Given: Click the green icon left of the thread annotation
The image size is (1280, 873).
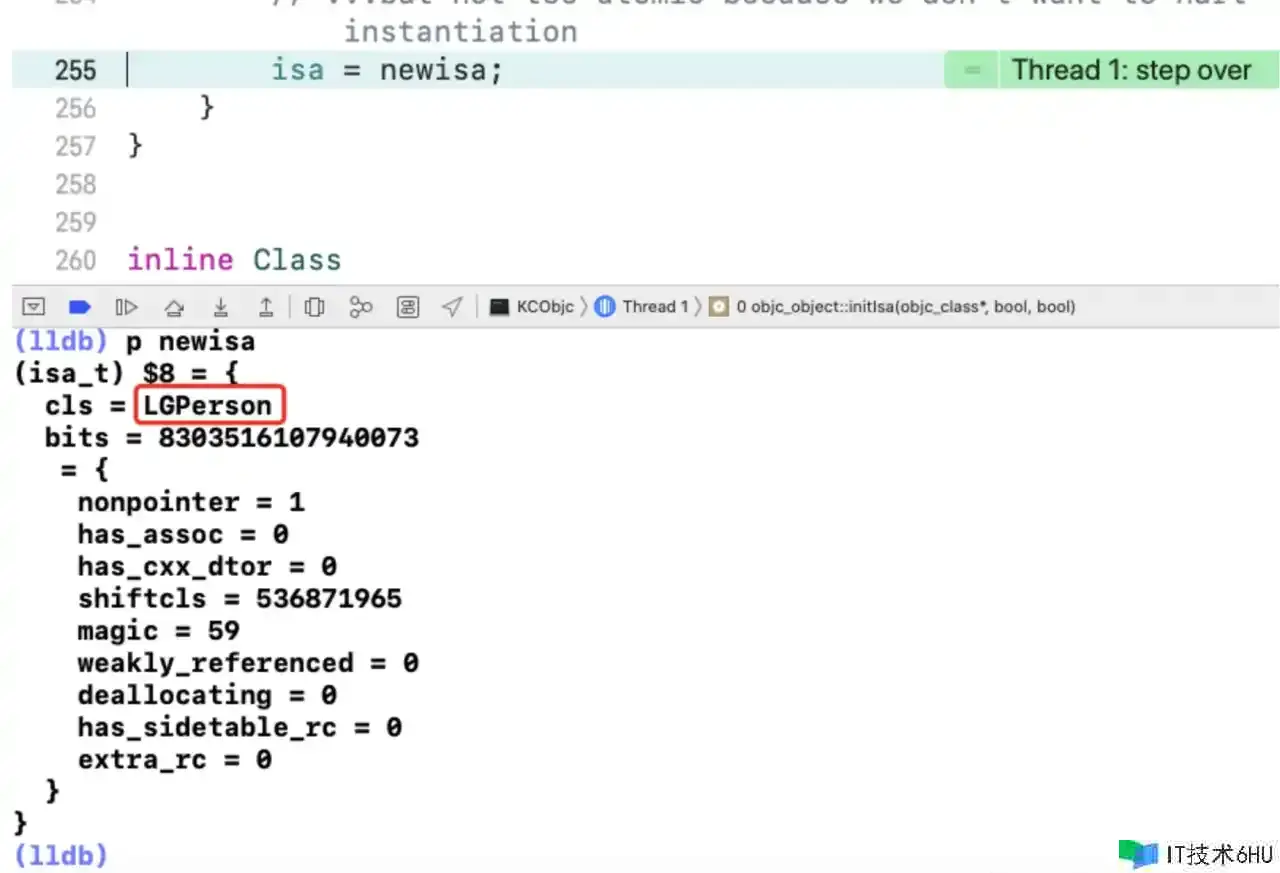Looking at the screenshot, I should (970, 70).
